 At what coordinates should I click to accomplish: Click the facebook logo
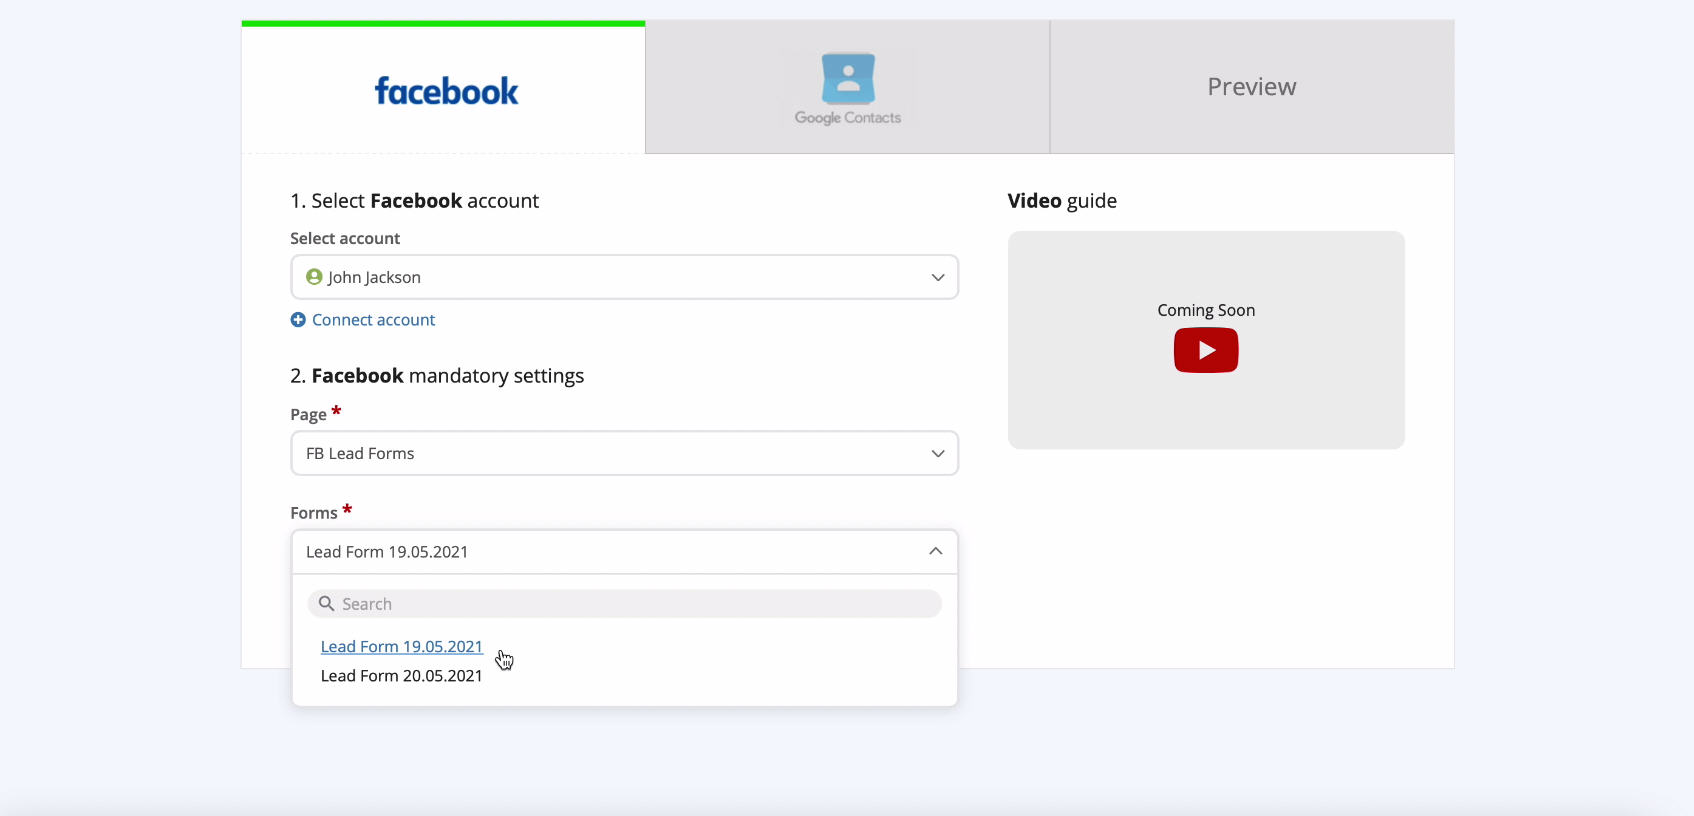coord(446,91)
